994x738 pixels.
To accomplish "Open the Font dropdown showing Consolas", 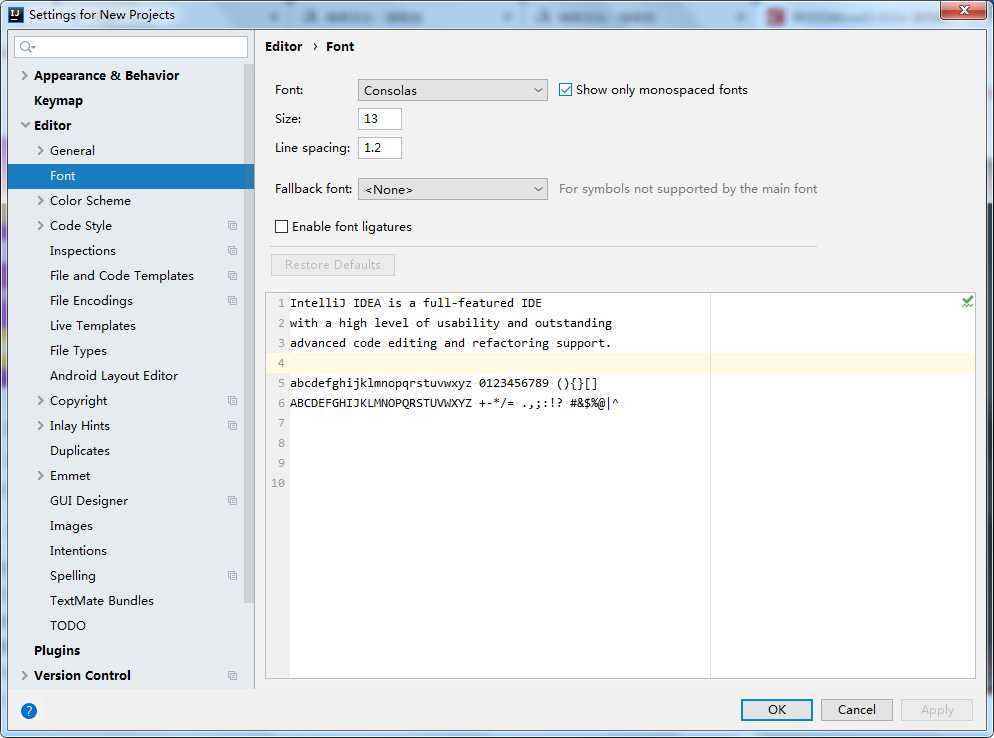I will point(453,90).
